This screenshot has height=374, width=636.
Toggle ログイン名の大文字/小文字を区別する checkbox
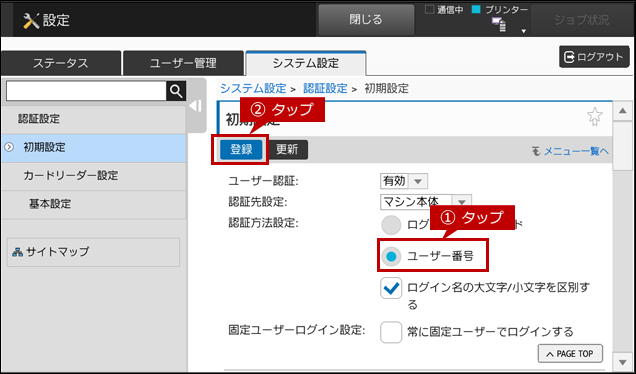click(x=391, y=288)
